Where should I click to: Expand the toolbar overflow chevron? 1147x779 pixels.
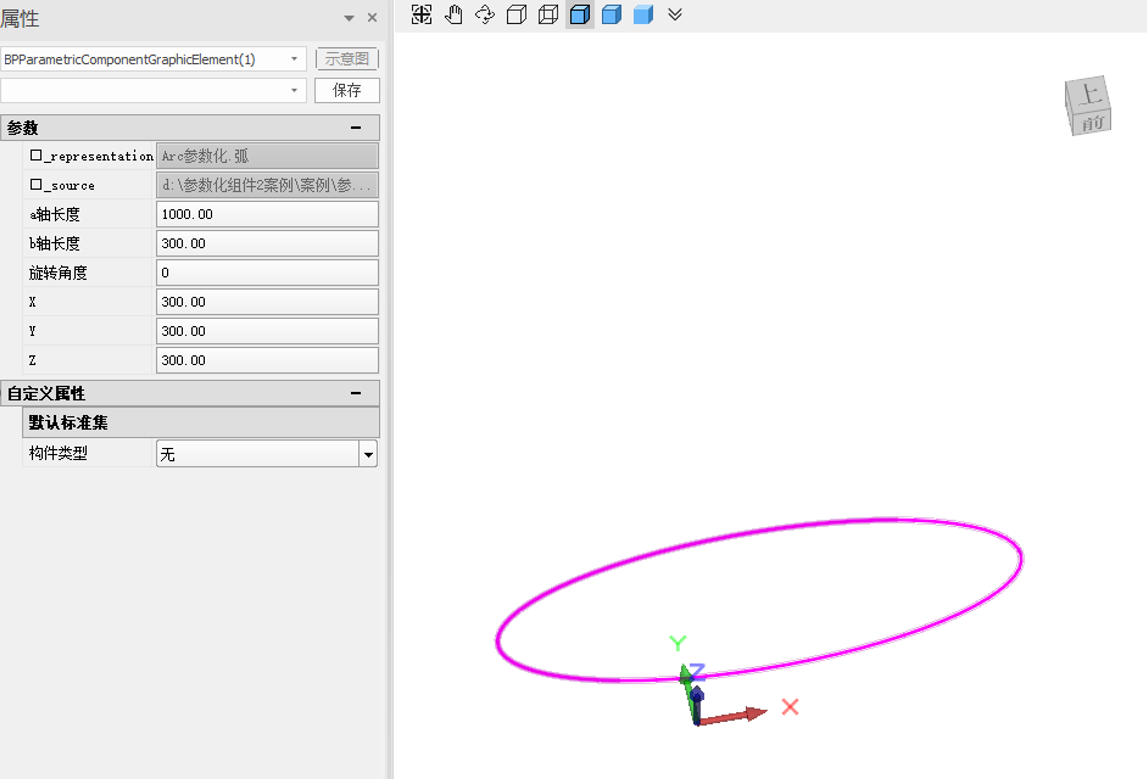coord(675,15)
